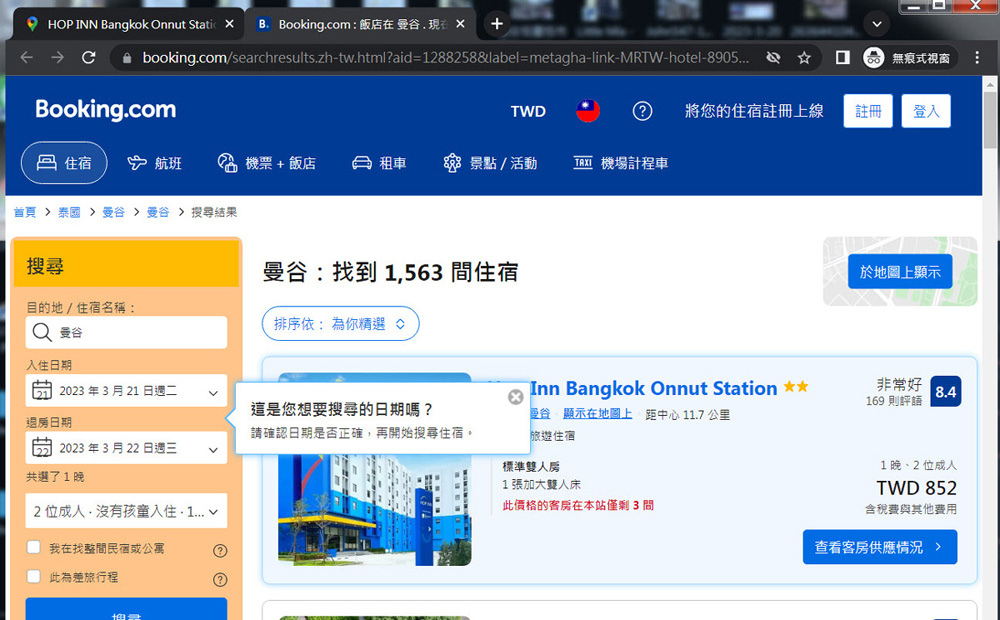Click the 首頁 breadcrumb link
1000x620 pixels.
coord(25,212)
